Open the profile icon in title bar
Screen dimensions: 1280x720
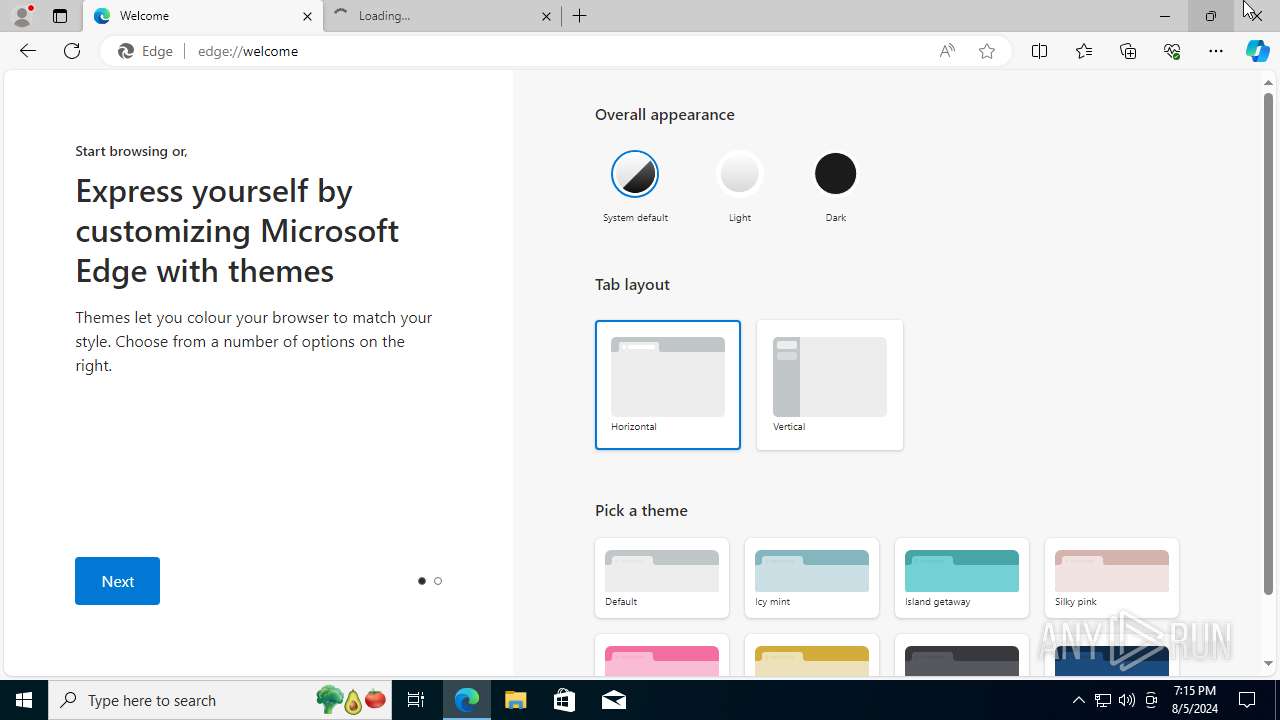tap(22, 16)
